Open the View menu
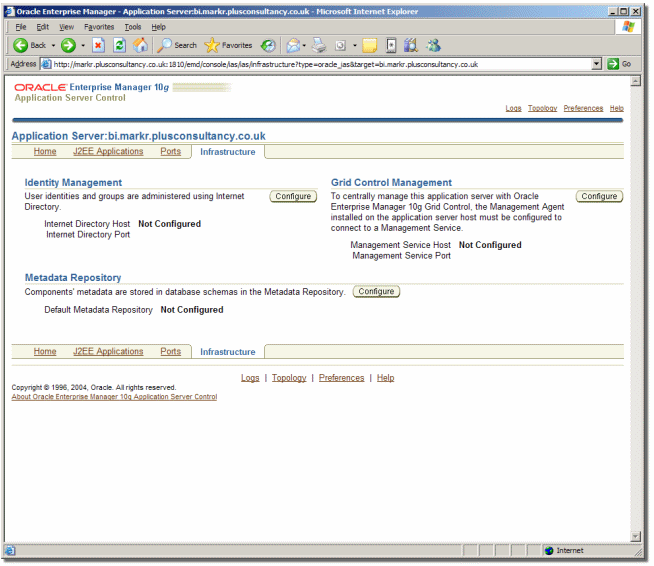 point(66,27)
